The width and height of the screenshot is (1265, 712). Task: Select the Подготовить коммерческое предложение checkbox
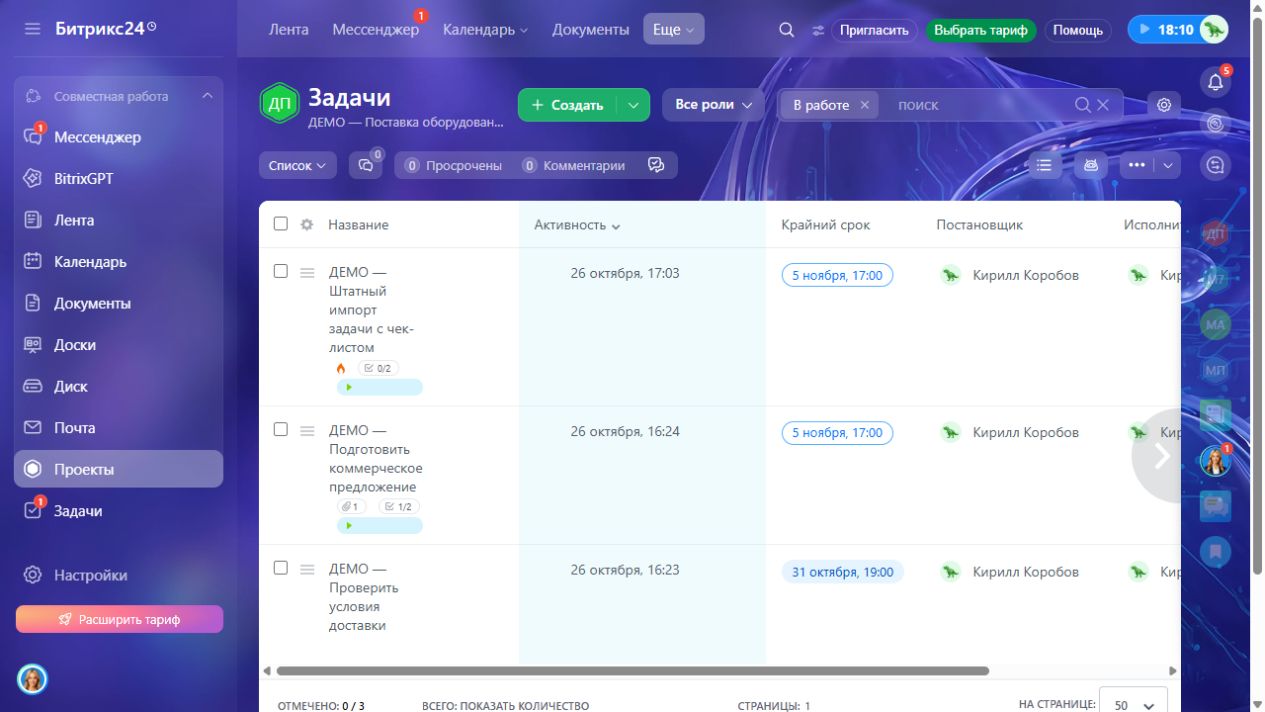coord(281,429)
